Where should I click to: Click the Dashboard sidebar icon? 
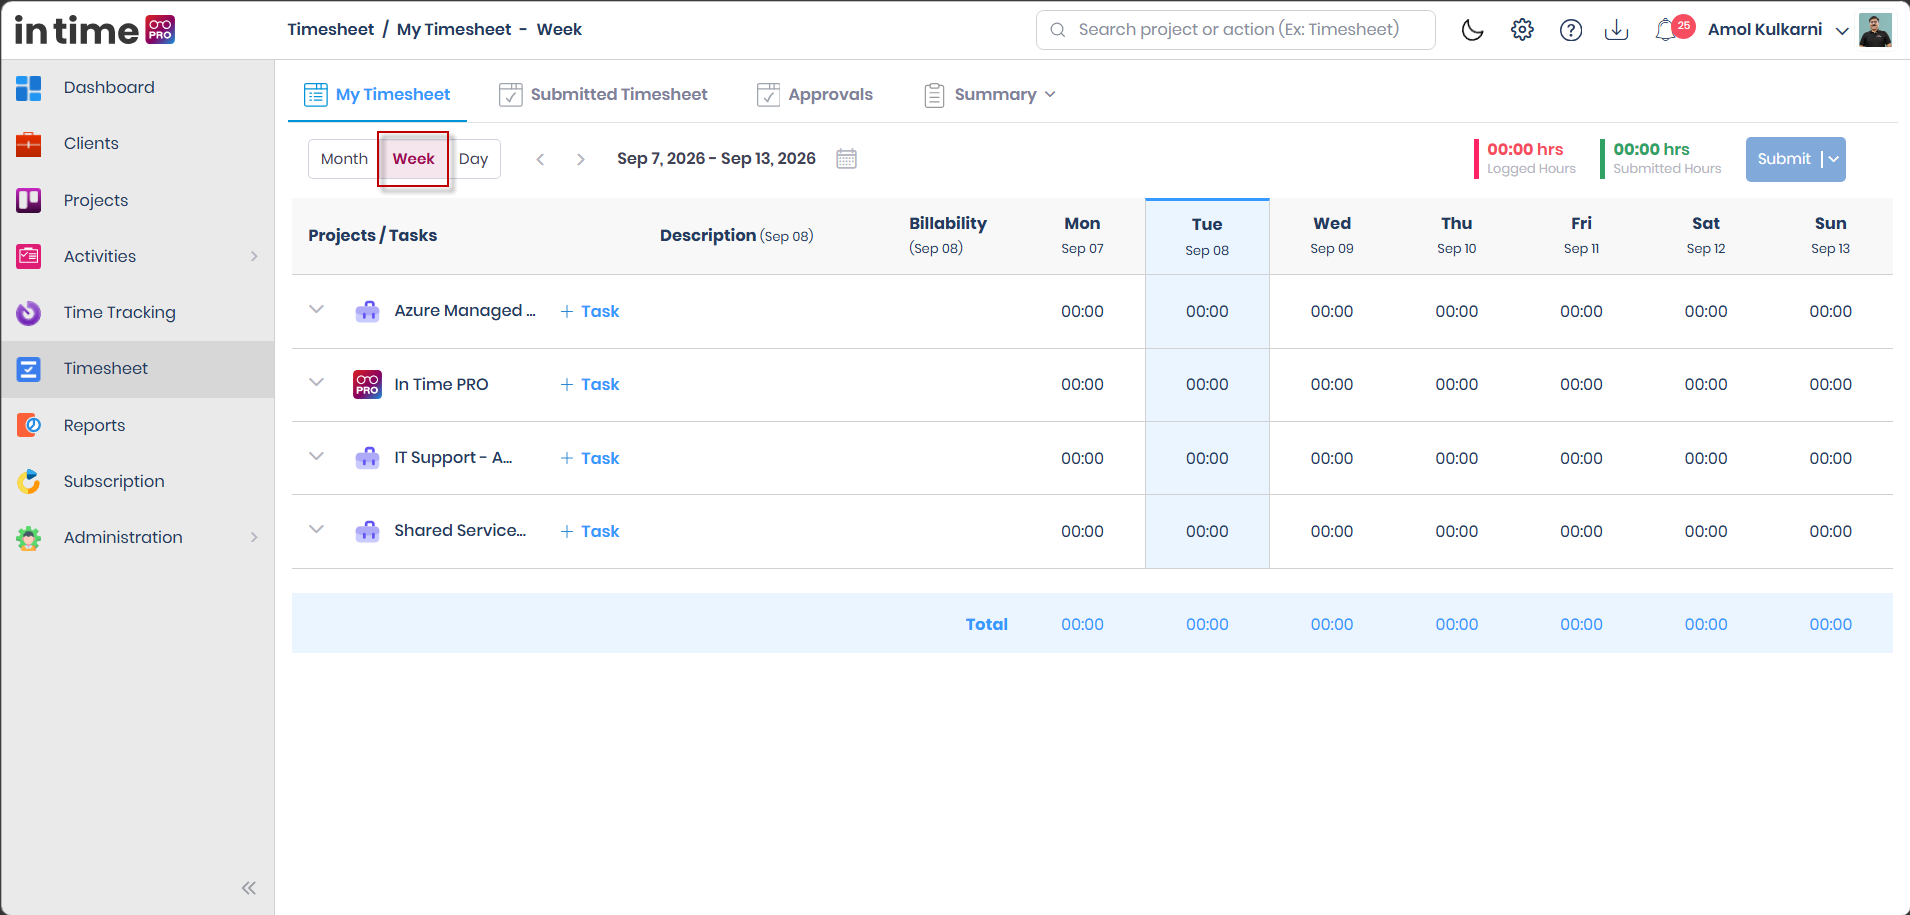point(29,88)
